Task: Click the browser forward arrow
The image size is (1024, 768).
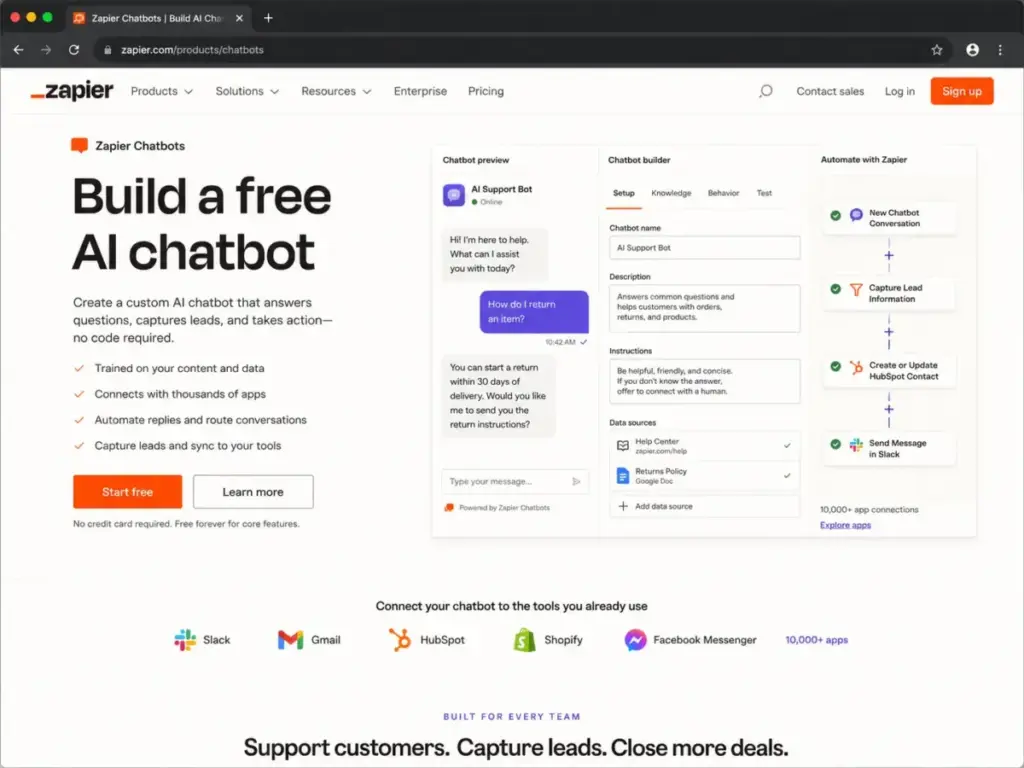Action: pos(46,50)
